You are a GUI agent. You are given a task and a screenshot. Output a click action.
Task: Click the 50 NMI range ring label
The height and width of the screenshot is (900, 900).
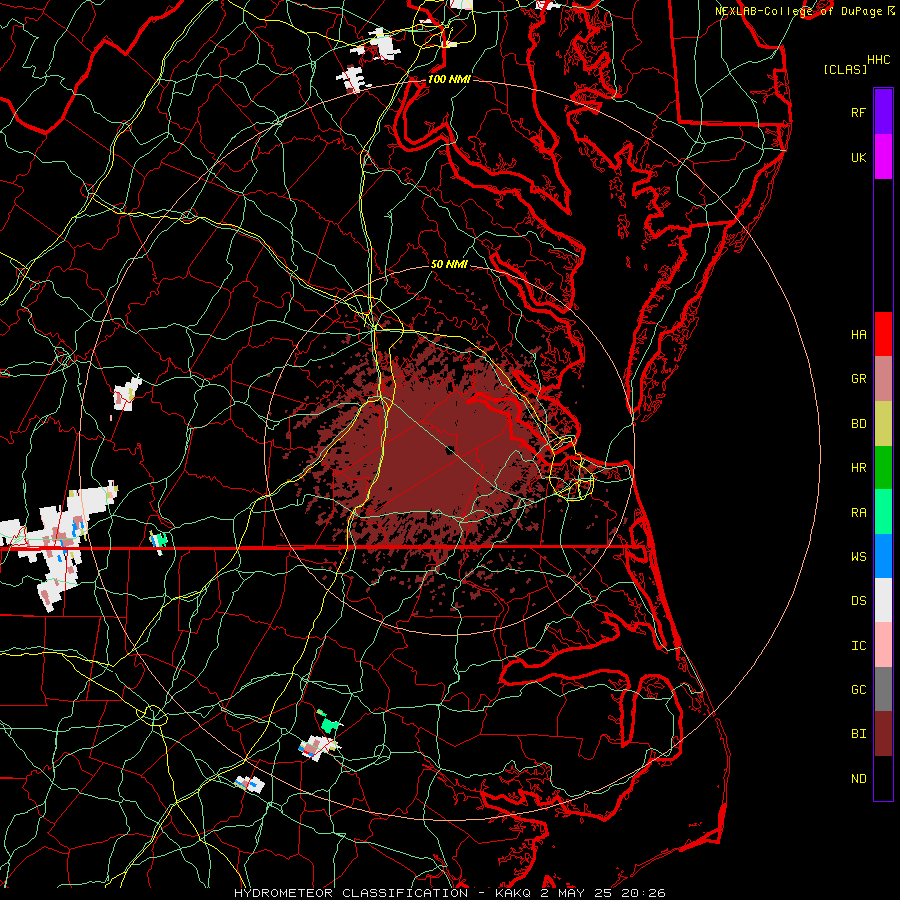click(x=449, y=265)
